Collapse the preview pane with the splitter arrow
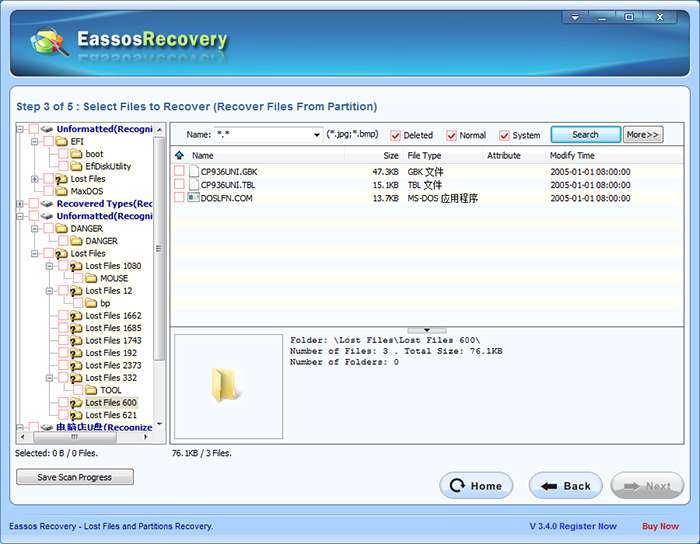Screen dimensions: 700x544 coord(427,330)
